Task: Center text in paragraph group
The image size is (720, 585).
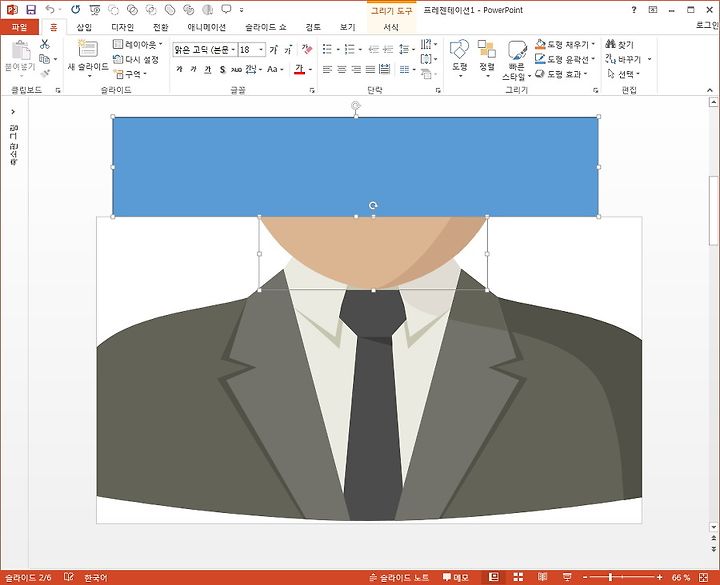Action: [x=342, y=69]
